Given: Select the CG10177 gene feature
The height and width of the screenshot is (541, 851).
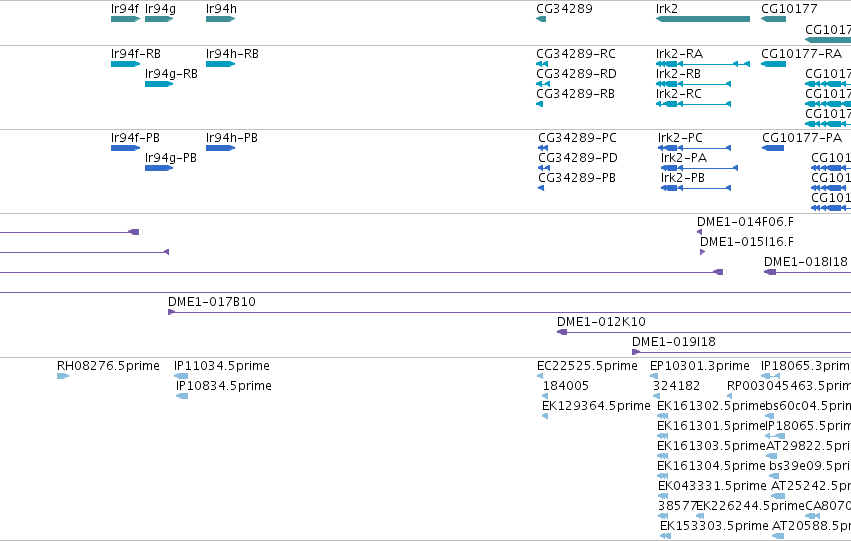Looking at the screenshot, I should click(x=773, y=19).
